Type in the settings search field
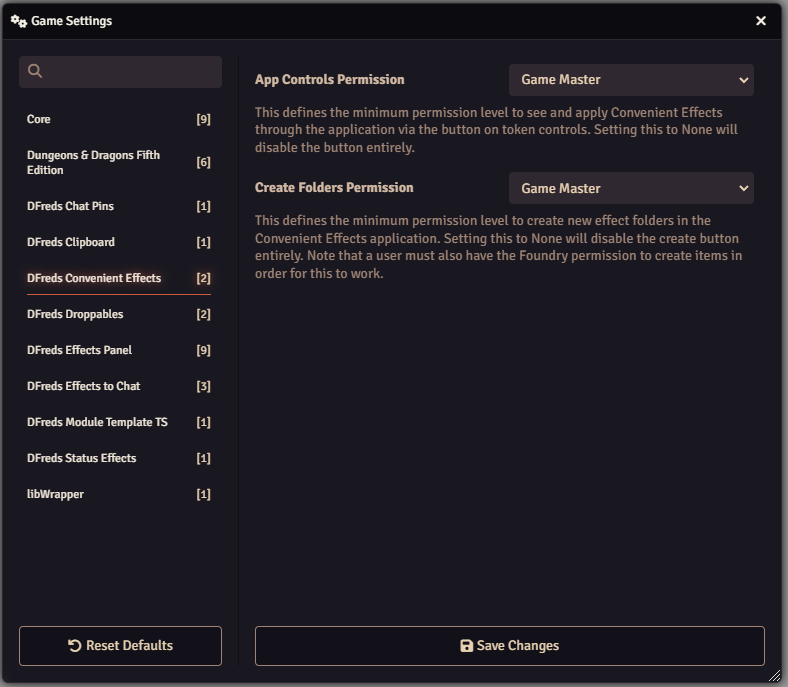 pos(130,71)
